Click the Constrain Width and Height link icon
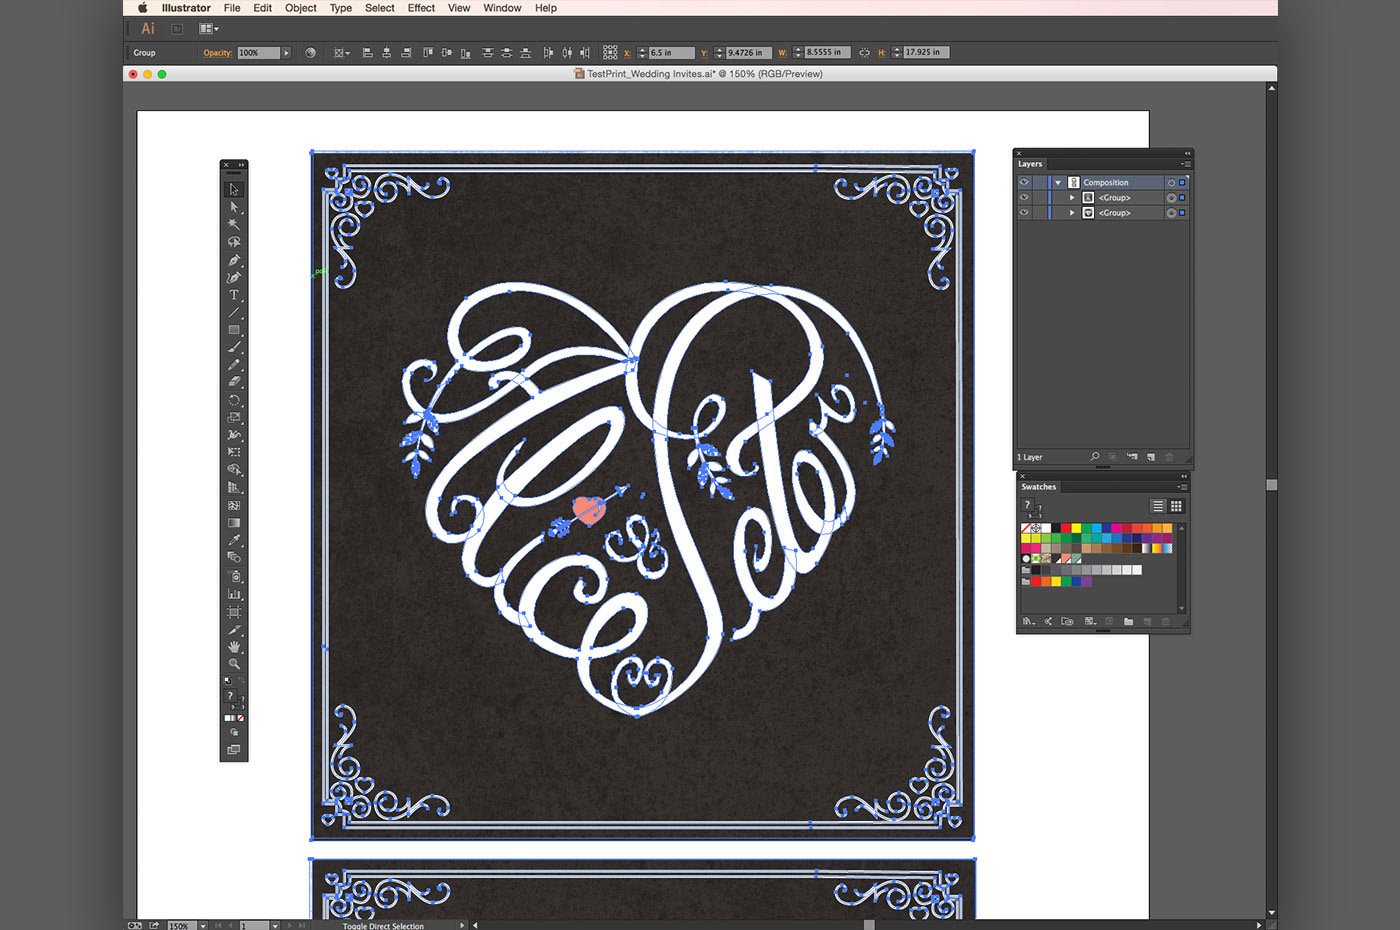 (864, 52)
